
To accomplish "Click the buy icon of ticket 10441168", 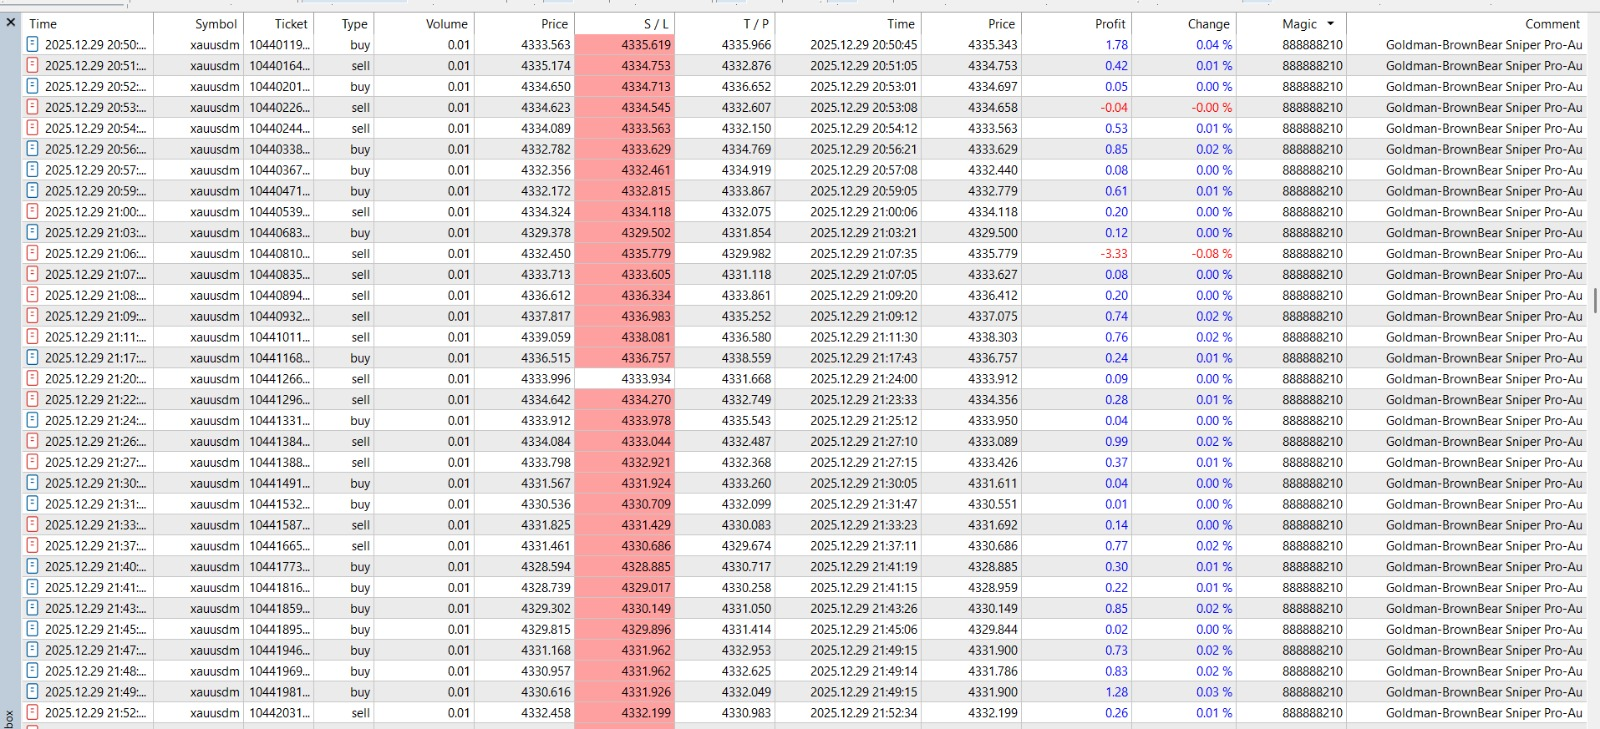I will coord(32,358).
